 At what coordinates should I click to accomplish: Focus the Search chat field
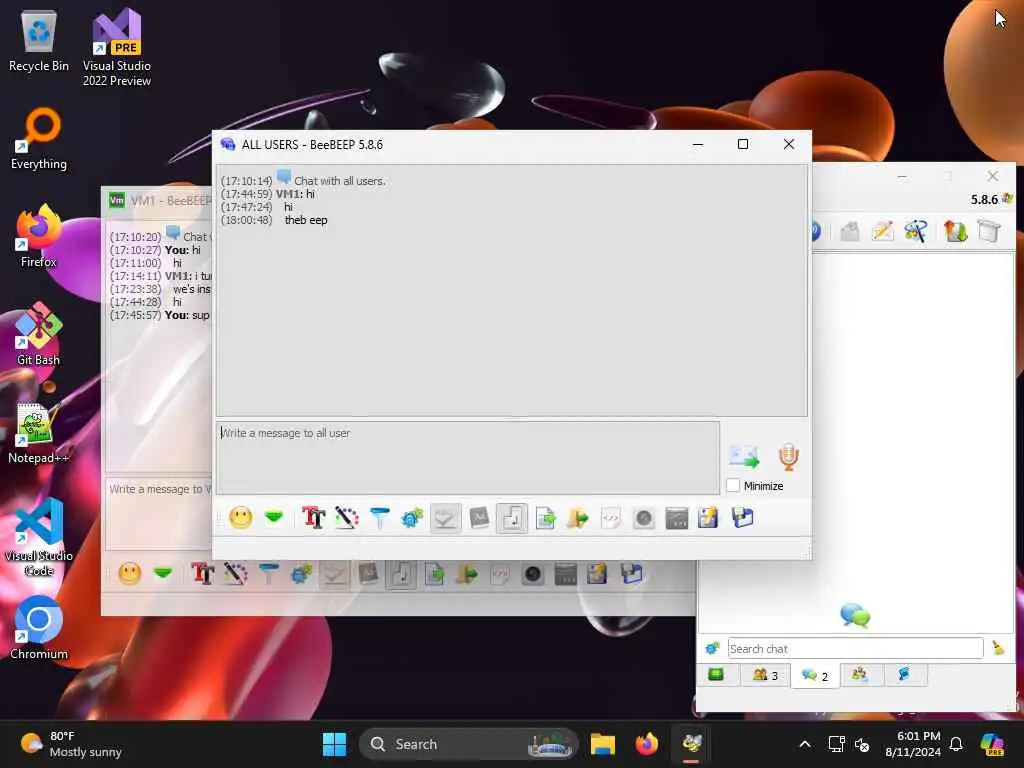[856, 648]
